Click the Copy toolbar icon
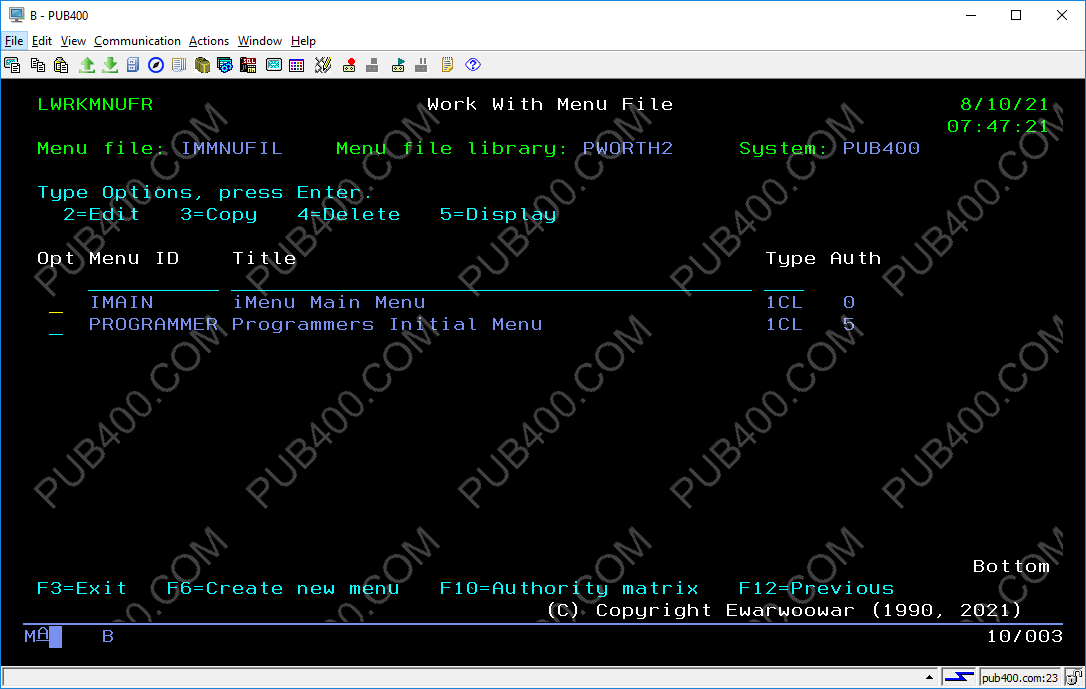1086x689 pixels. coord(37,65)
